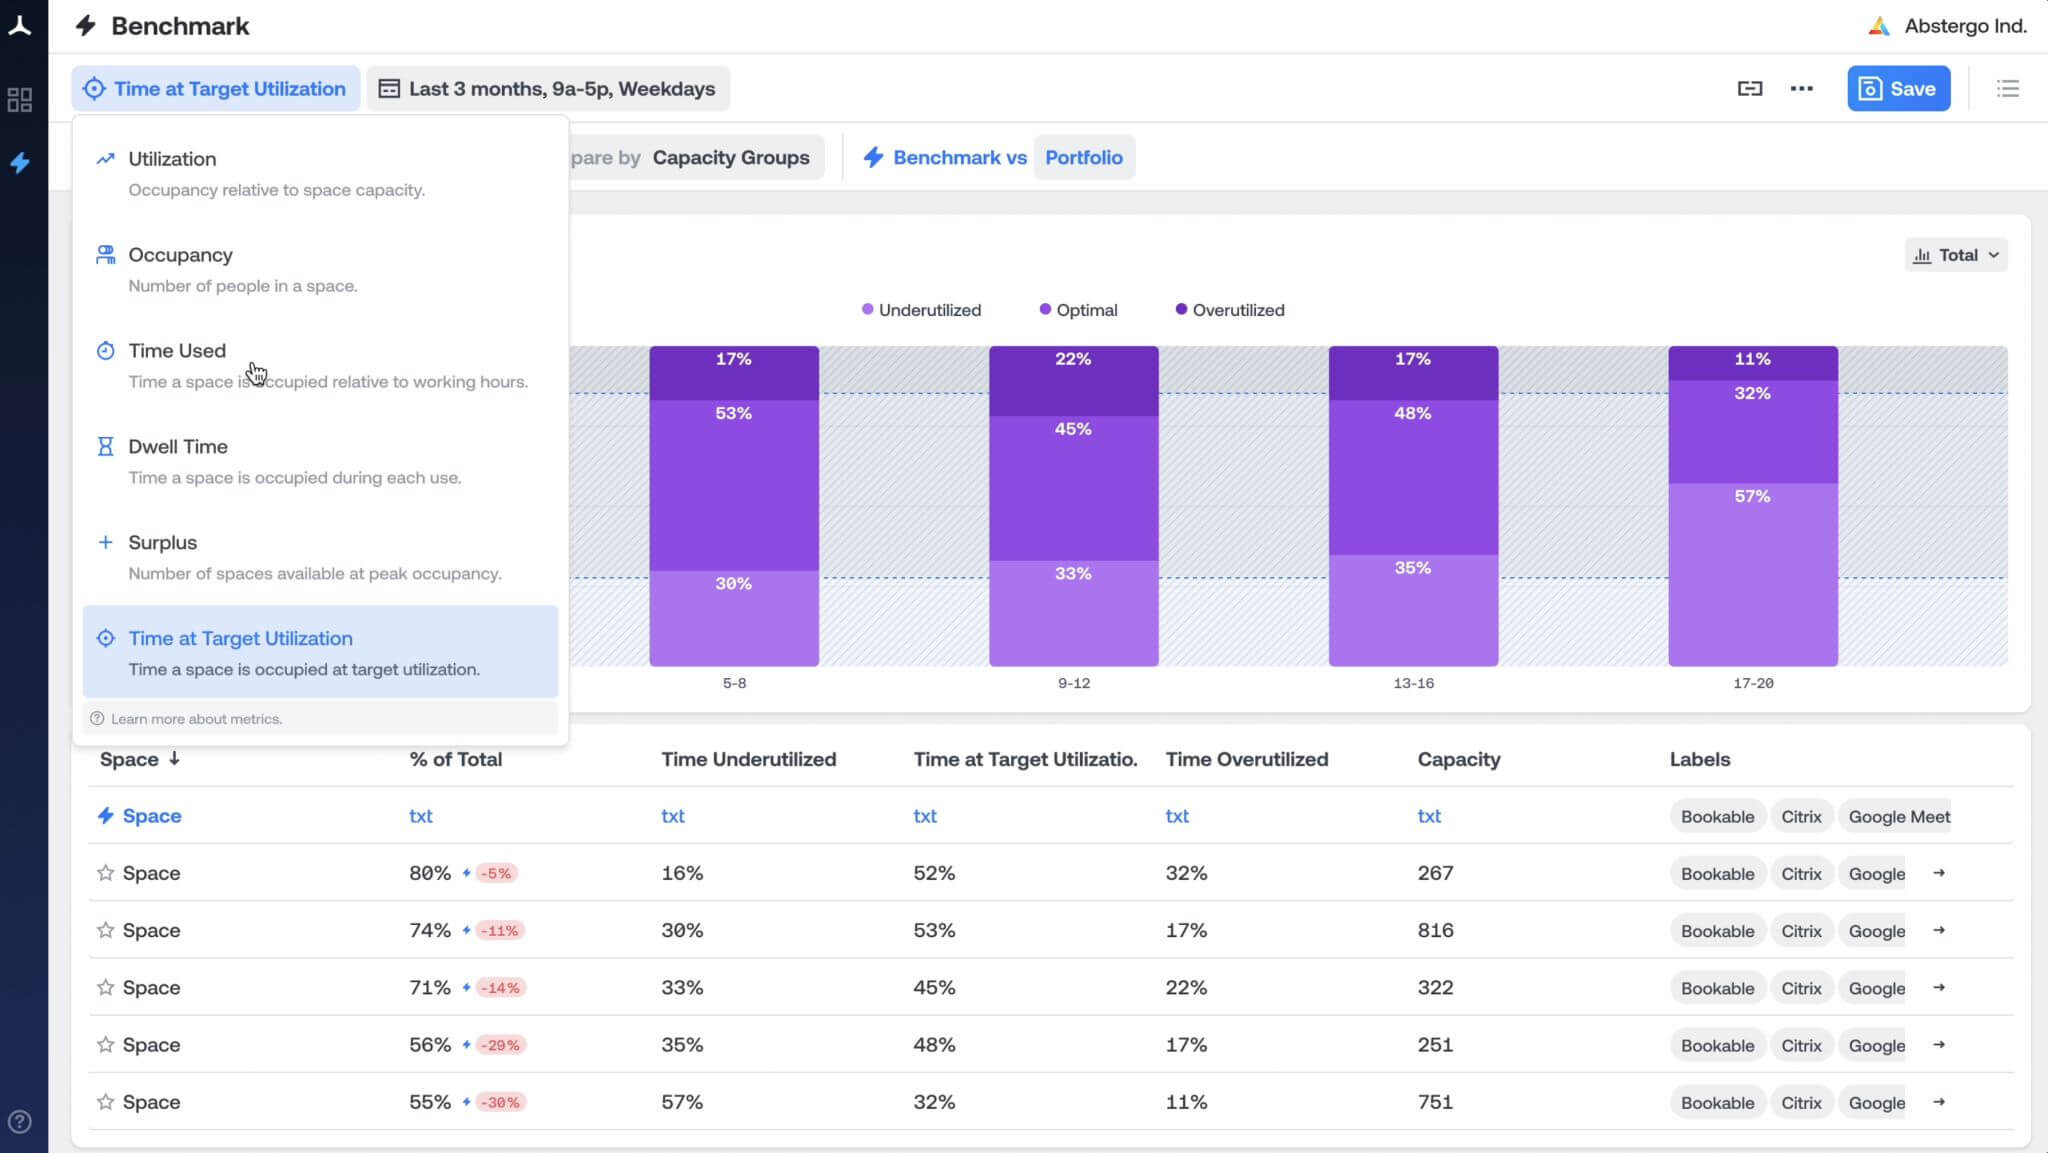Screen dimensions: 2048x1153
Task: Click the app logo at top left
Action: click(x=20, y=26)
